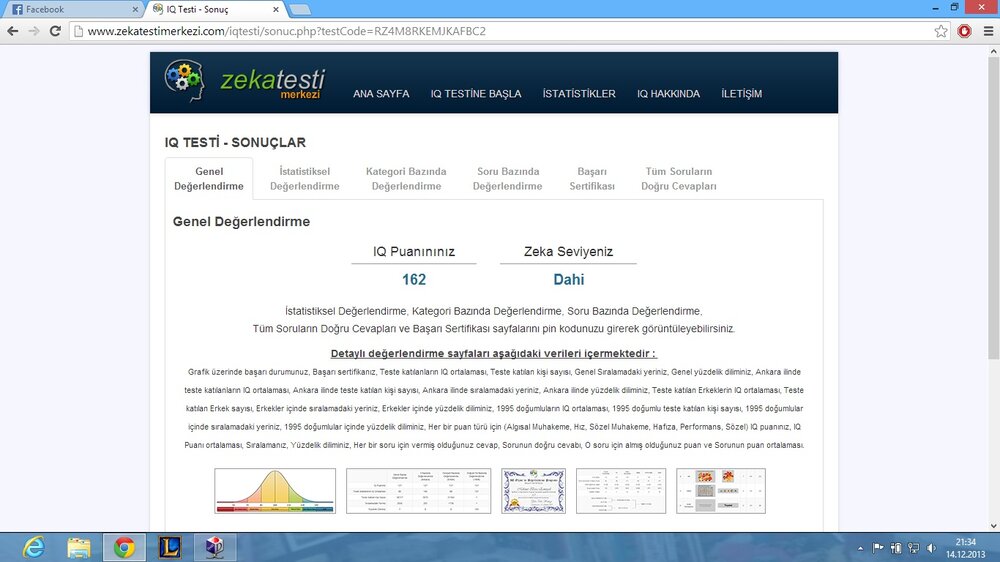Open the Başarı Sertifikası tab
The width and height of the screenshot is (1000, 562).
[x=592, y=179]
